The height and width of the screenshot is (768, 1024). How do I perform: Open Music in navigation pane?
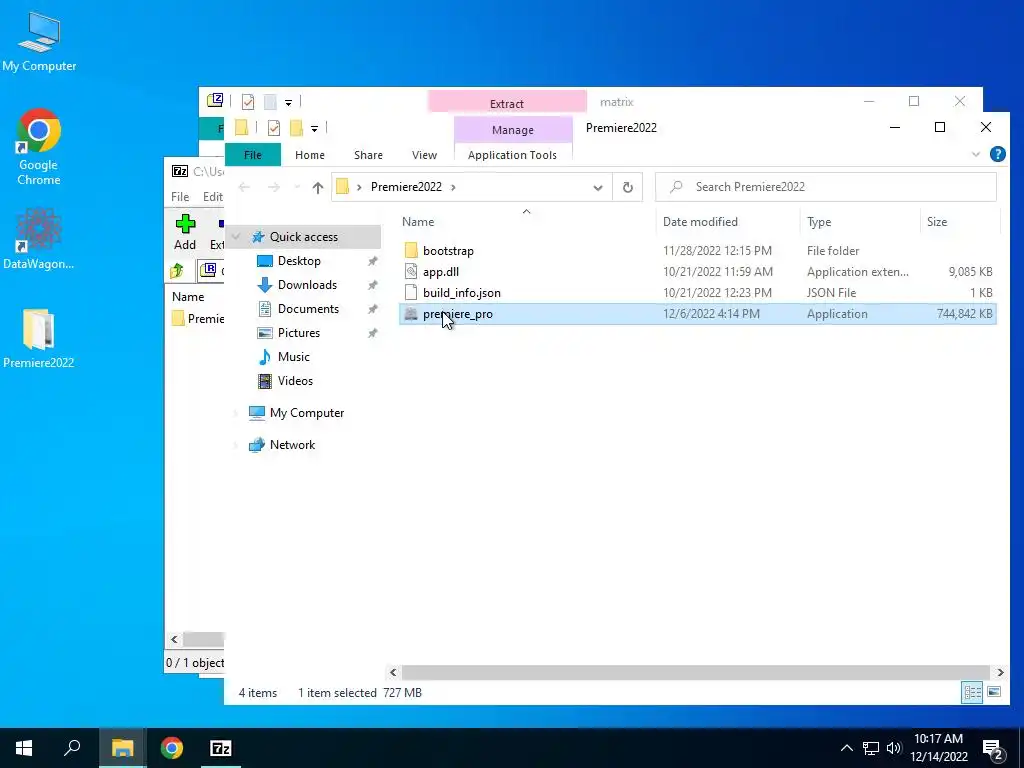pos(293,357)
